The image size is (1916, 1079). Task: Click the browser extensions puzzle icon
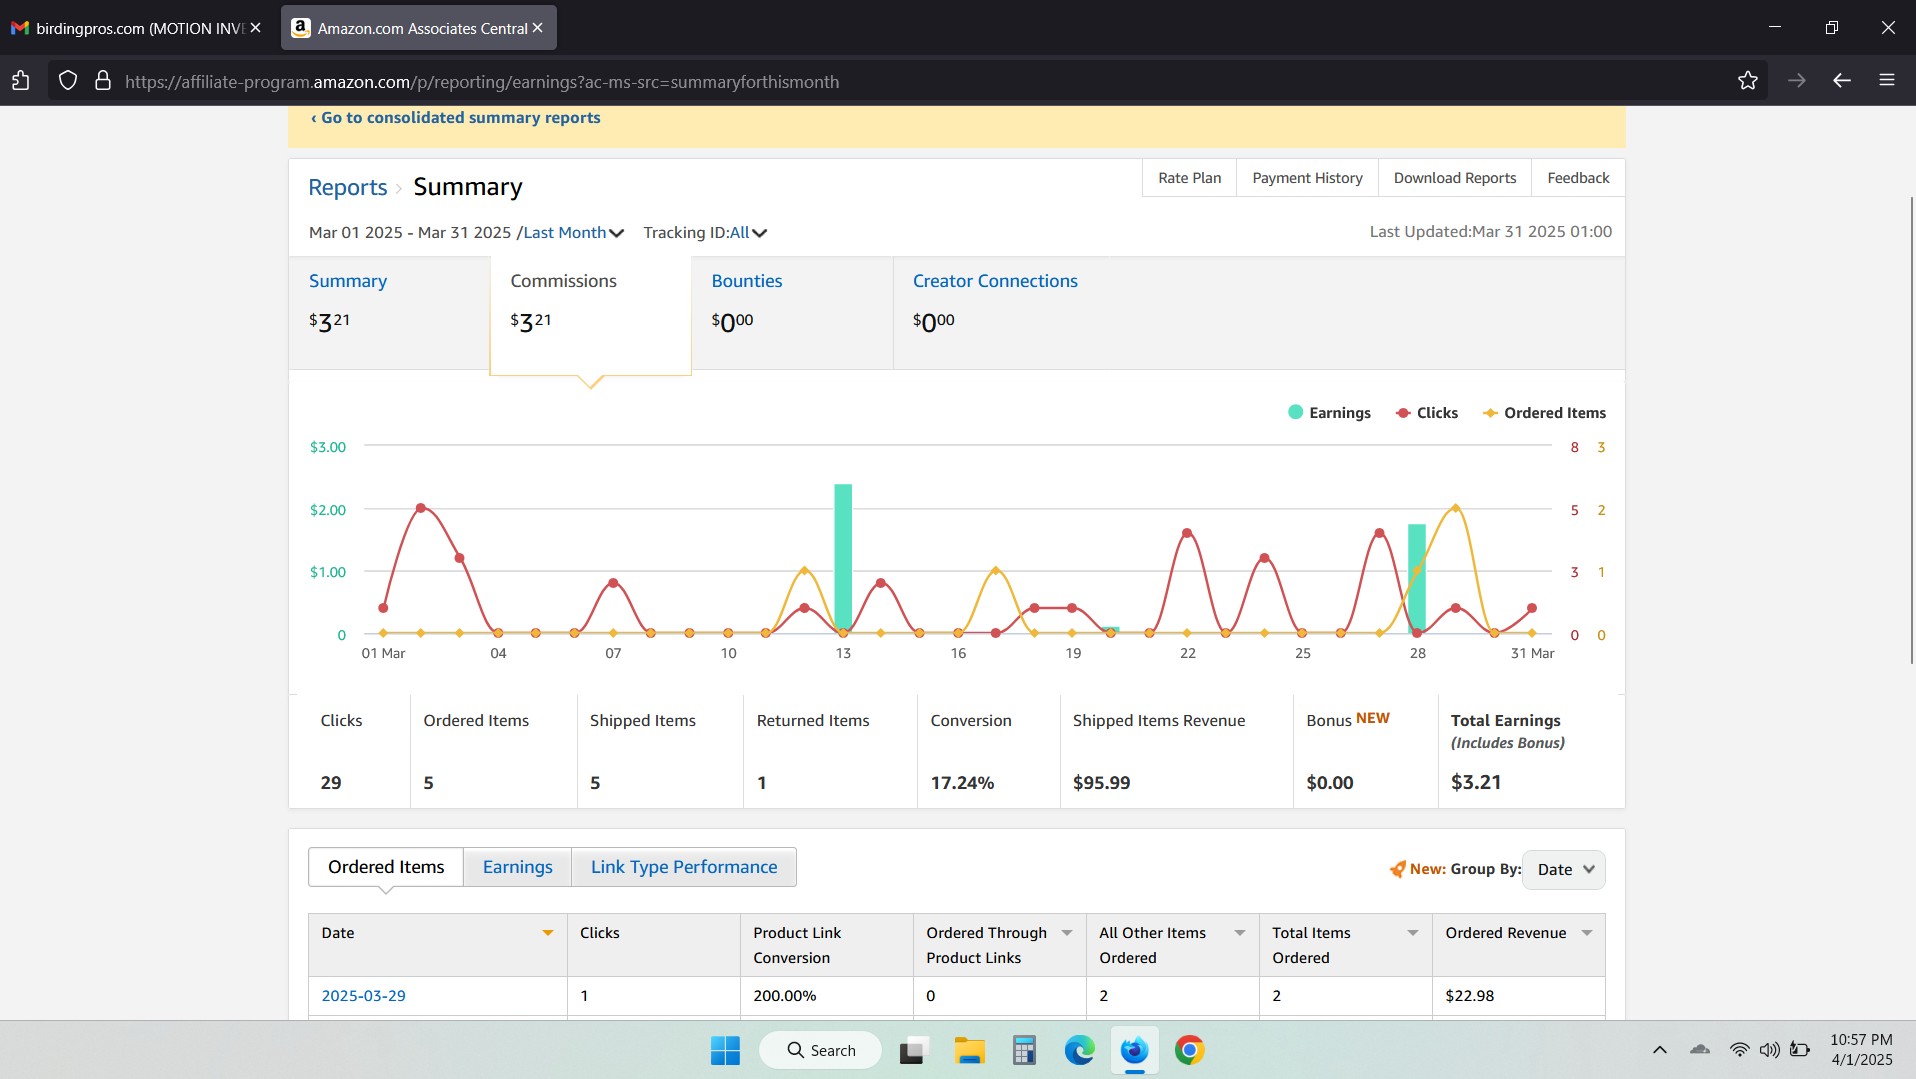tap(21, 81)
